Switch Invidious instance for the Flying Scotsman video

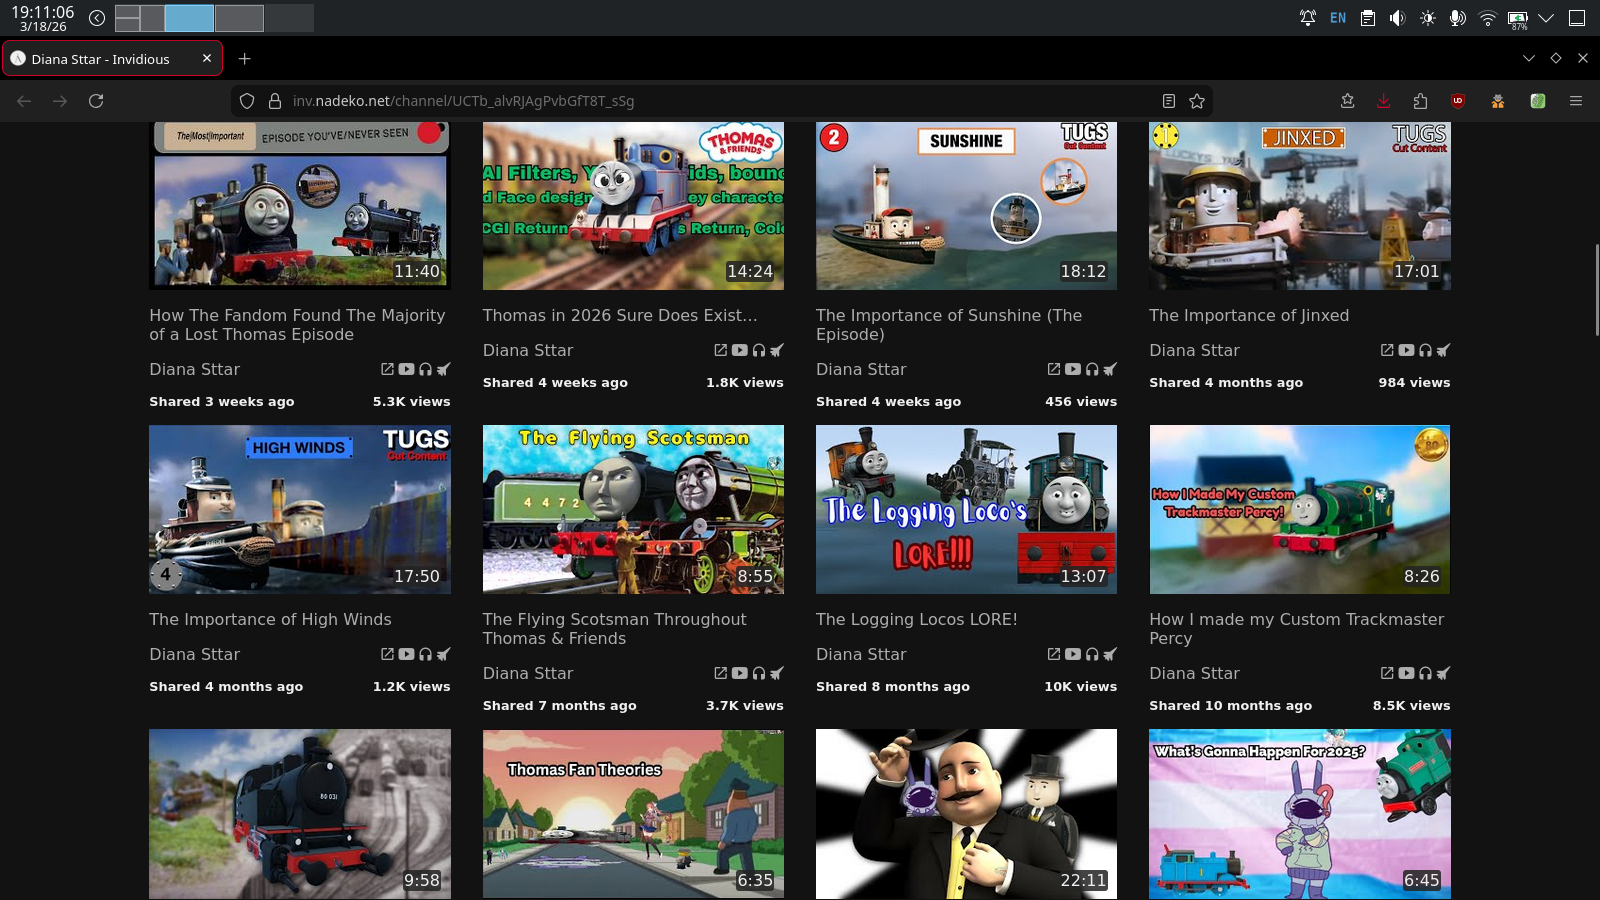point(777,673)
